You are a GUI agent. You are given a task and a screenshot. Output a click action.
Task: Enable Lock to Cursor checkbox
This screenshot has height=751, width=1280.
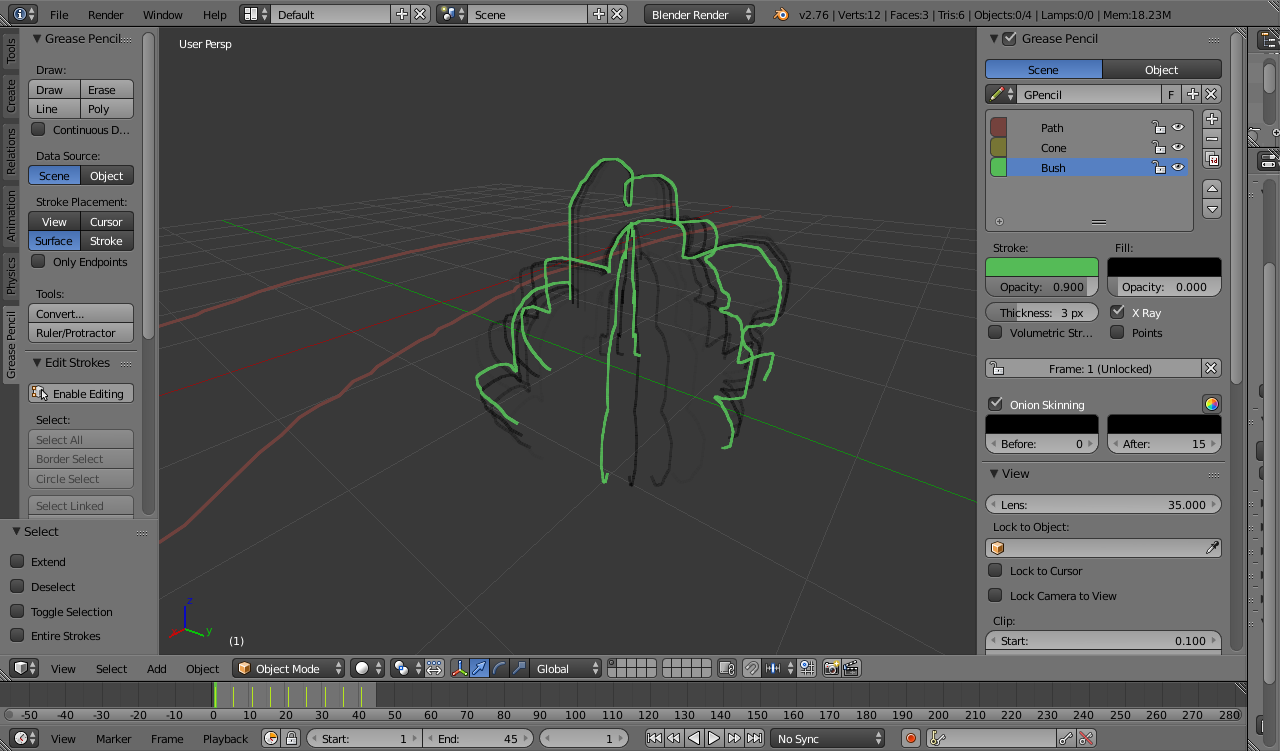(995, 570)
